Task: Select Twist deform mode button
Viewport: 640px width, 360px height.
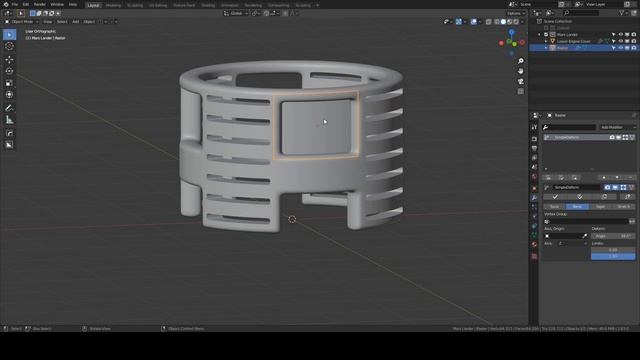Action: tap(554, 207)
